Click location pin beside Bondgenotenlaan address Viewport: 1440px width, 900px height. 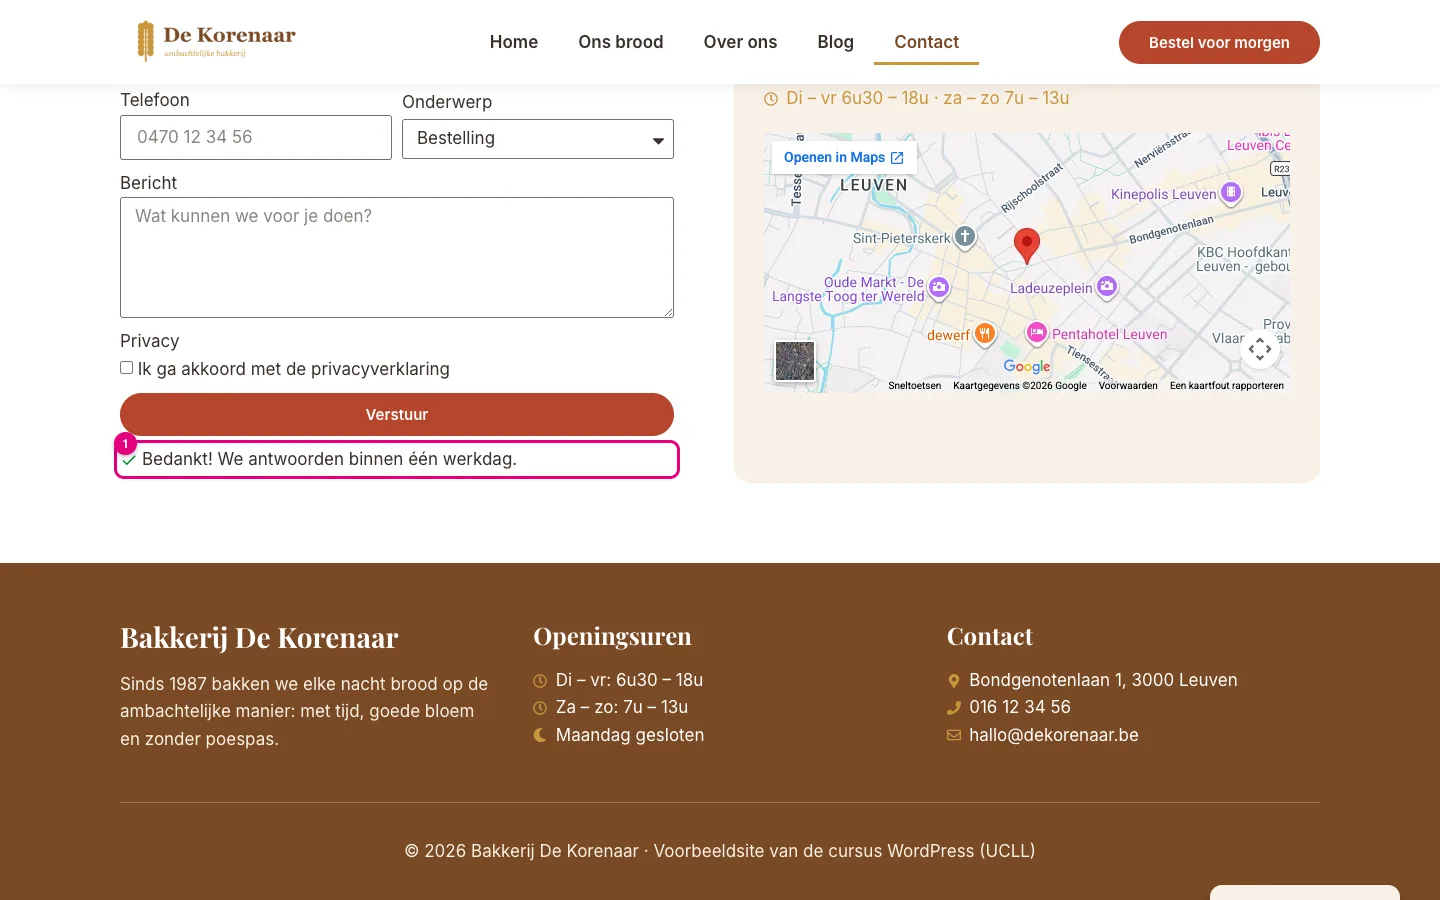tap(954, 681)
